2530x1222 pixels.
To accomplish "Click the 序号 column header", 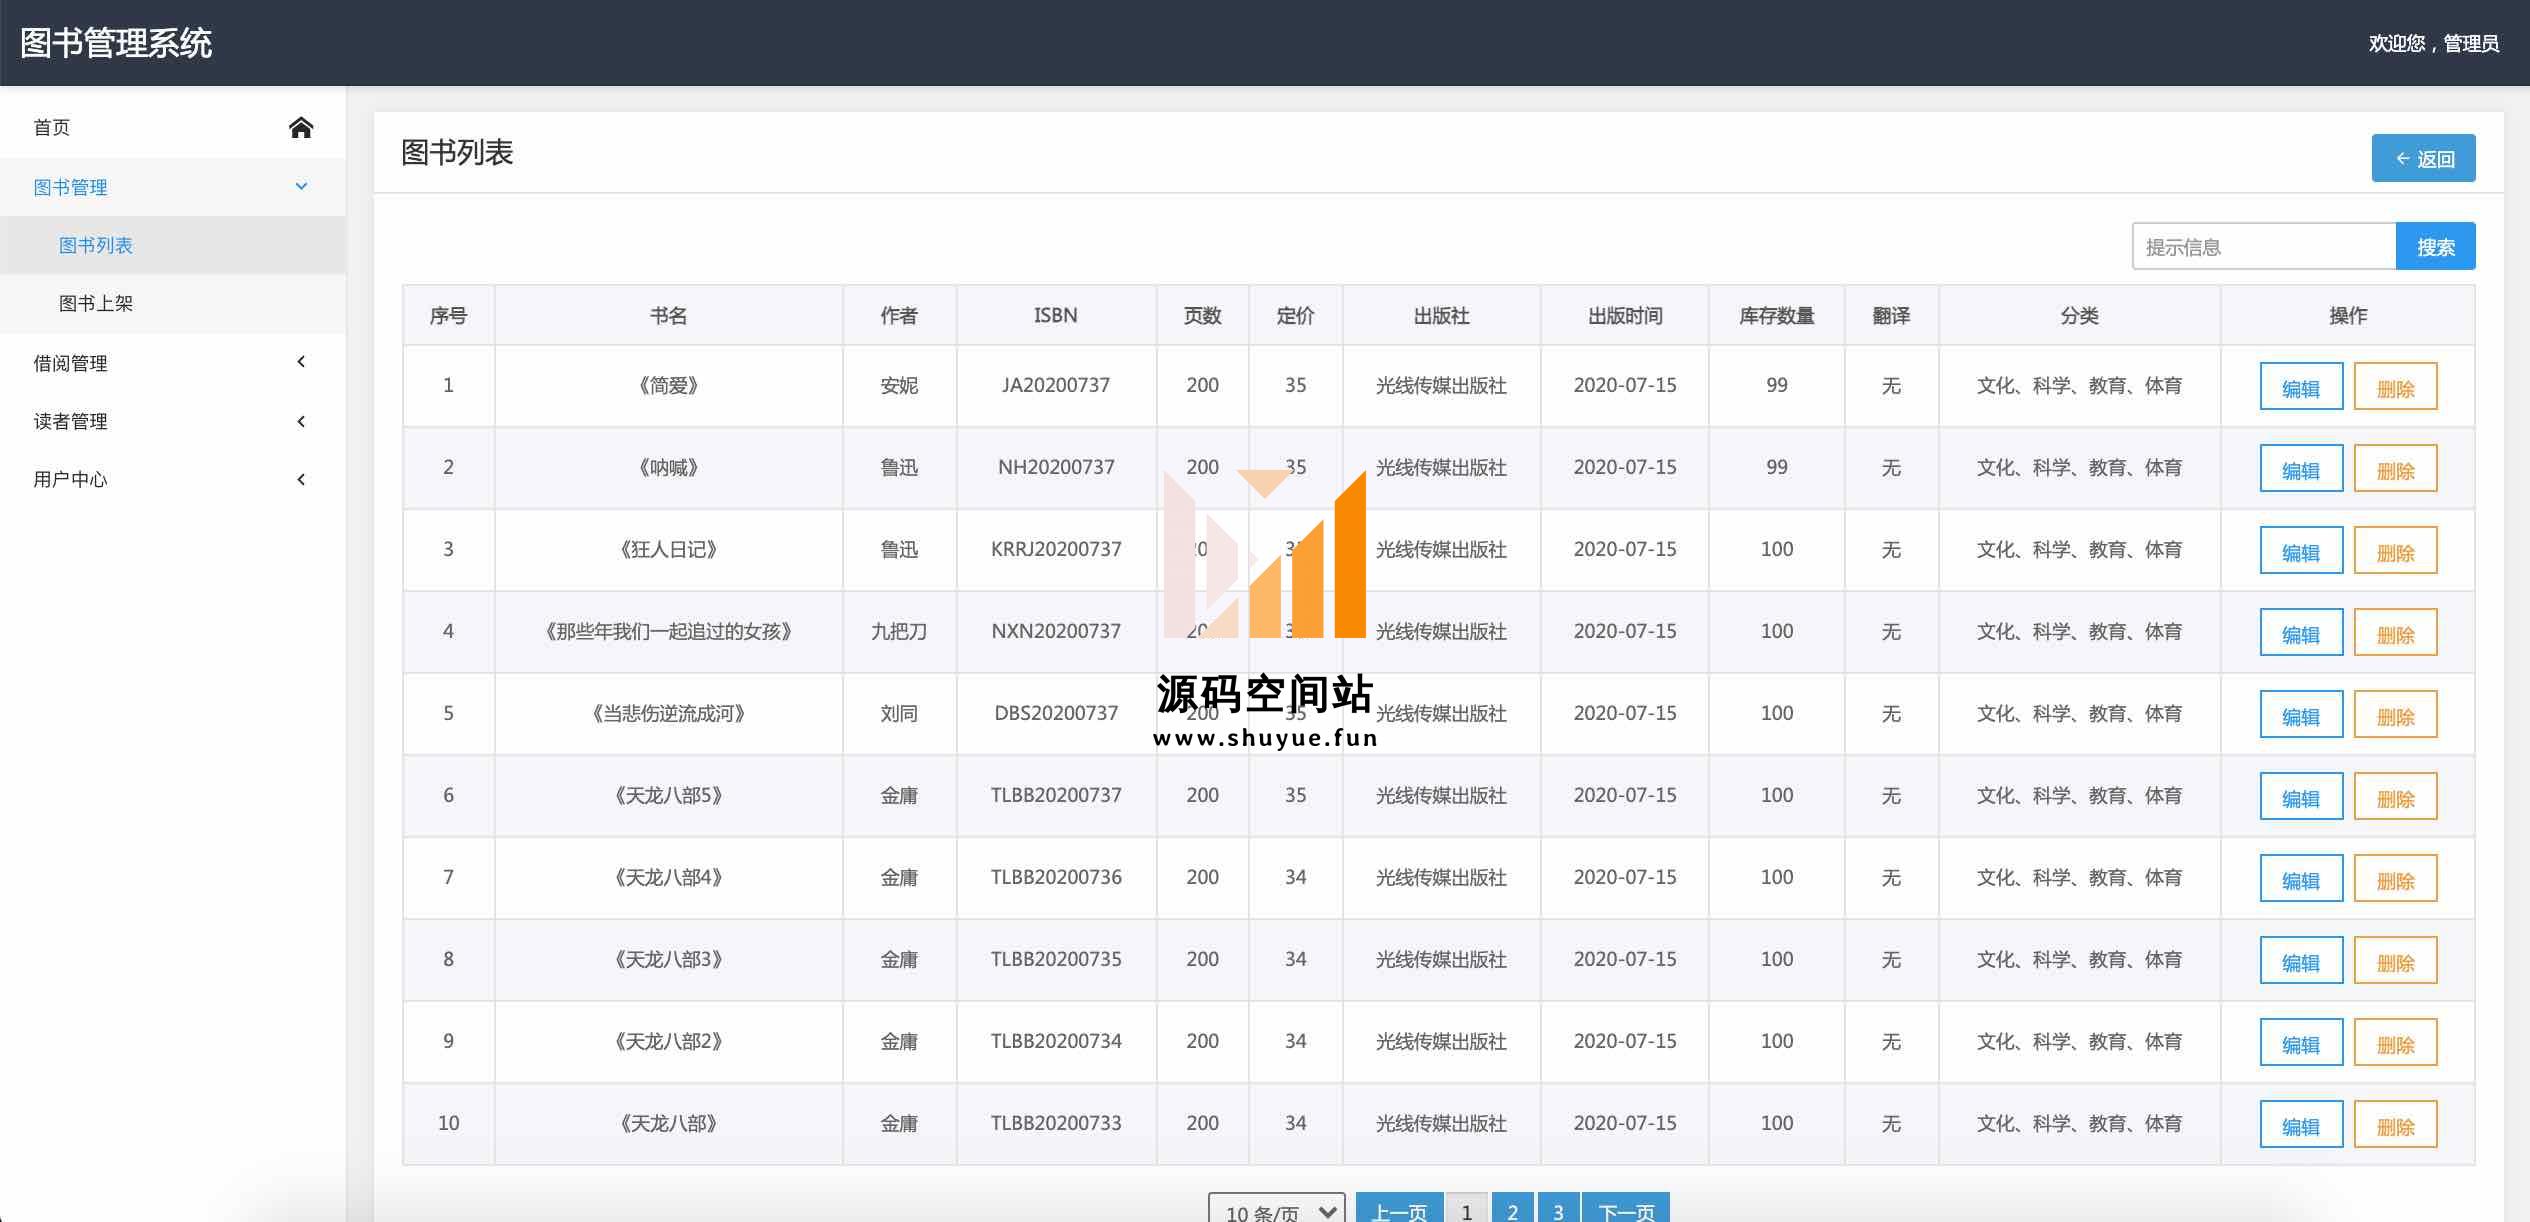I will 448,316.
